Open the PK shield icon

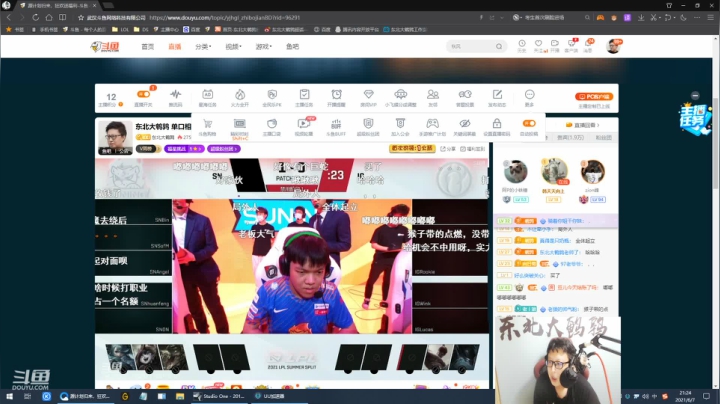coord(272,95)
